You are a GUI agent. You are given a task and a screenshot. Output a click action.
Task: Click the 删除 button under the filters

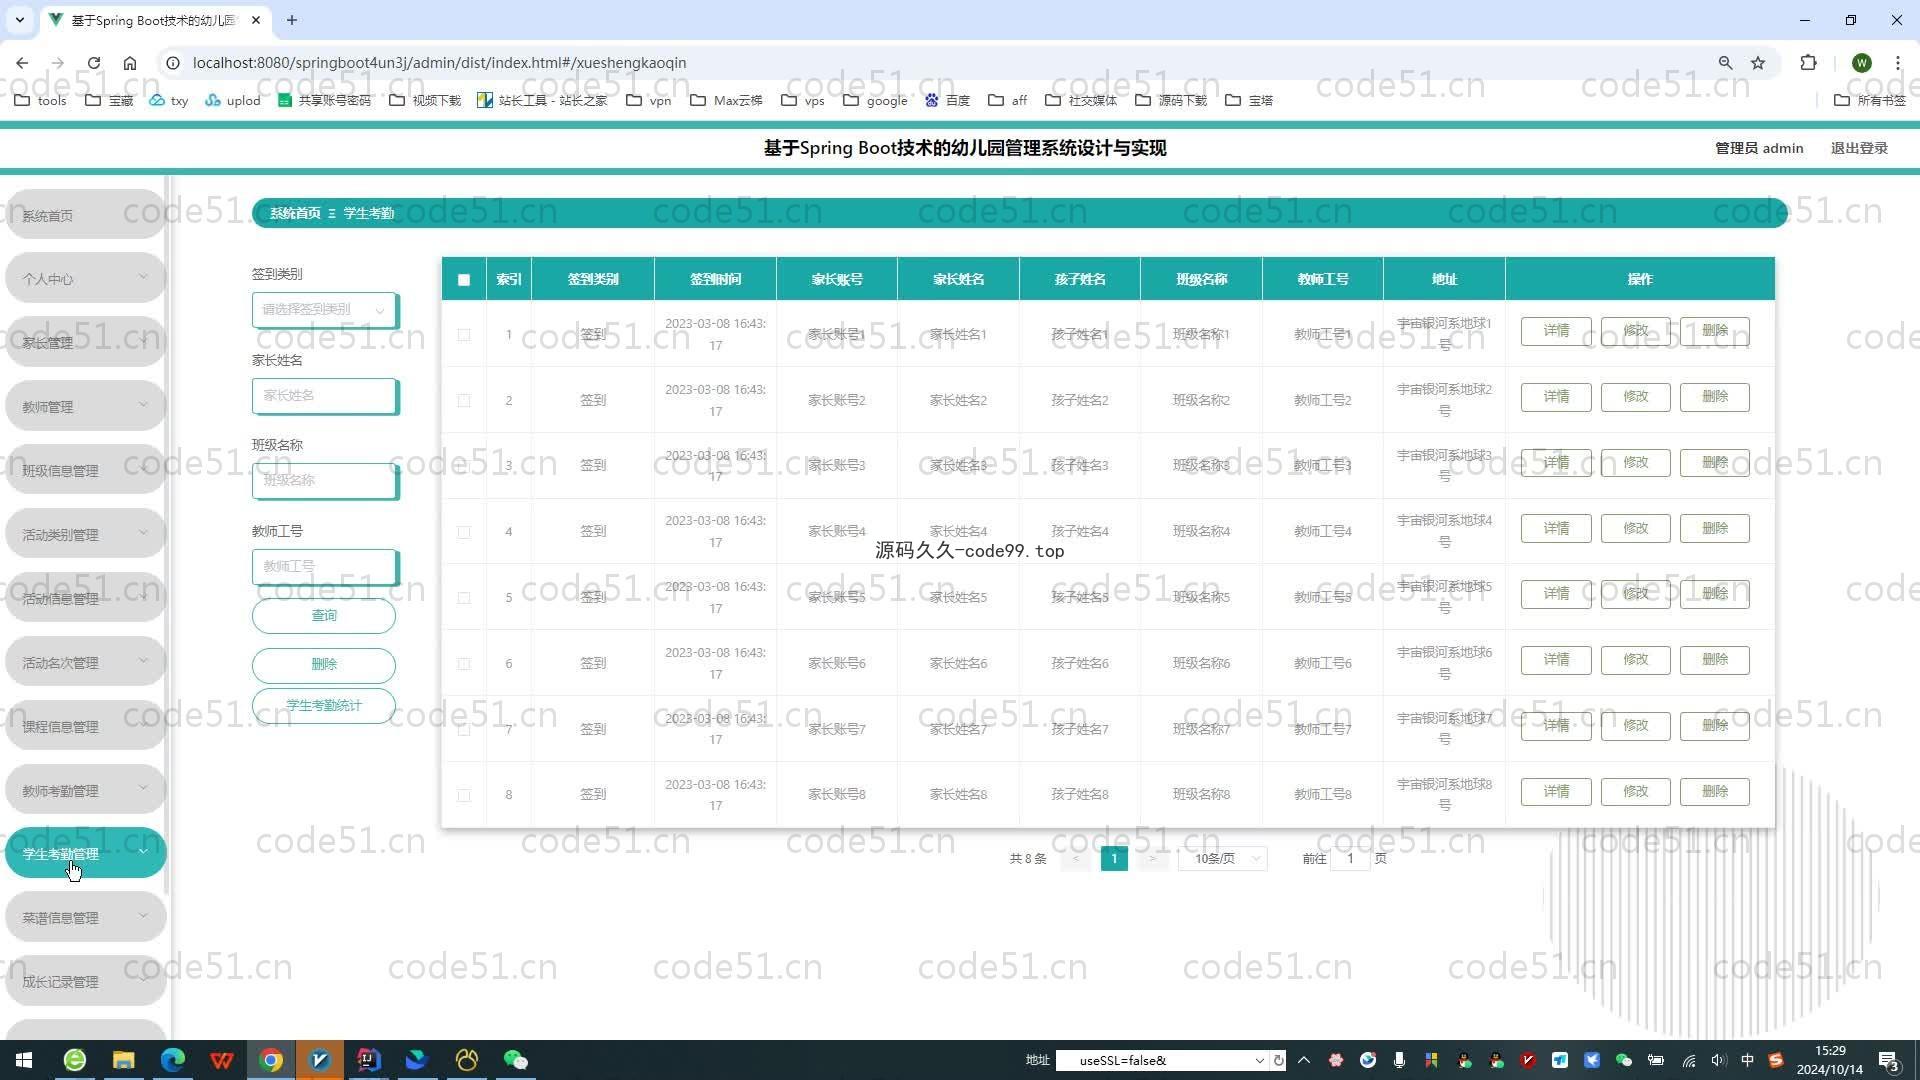[x=324, y=665]
